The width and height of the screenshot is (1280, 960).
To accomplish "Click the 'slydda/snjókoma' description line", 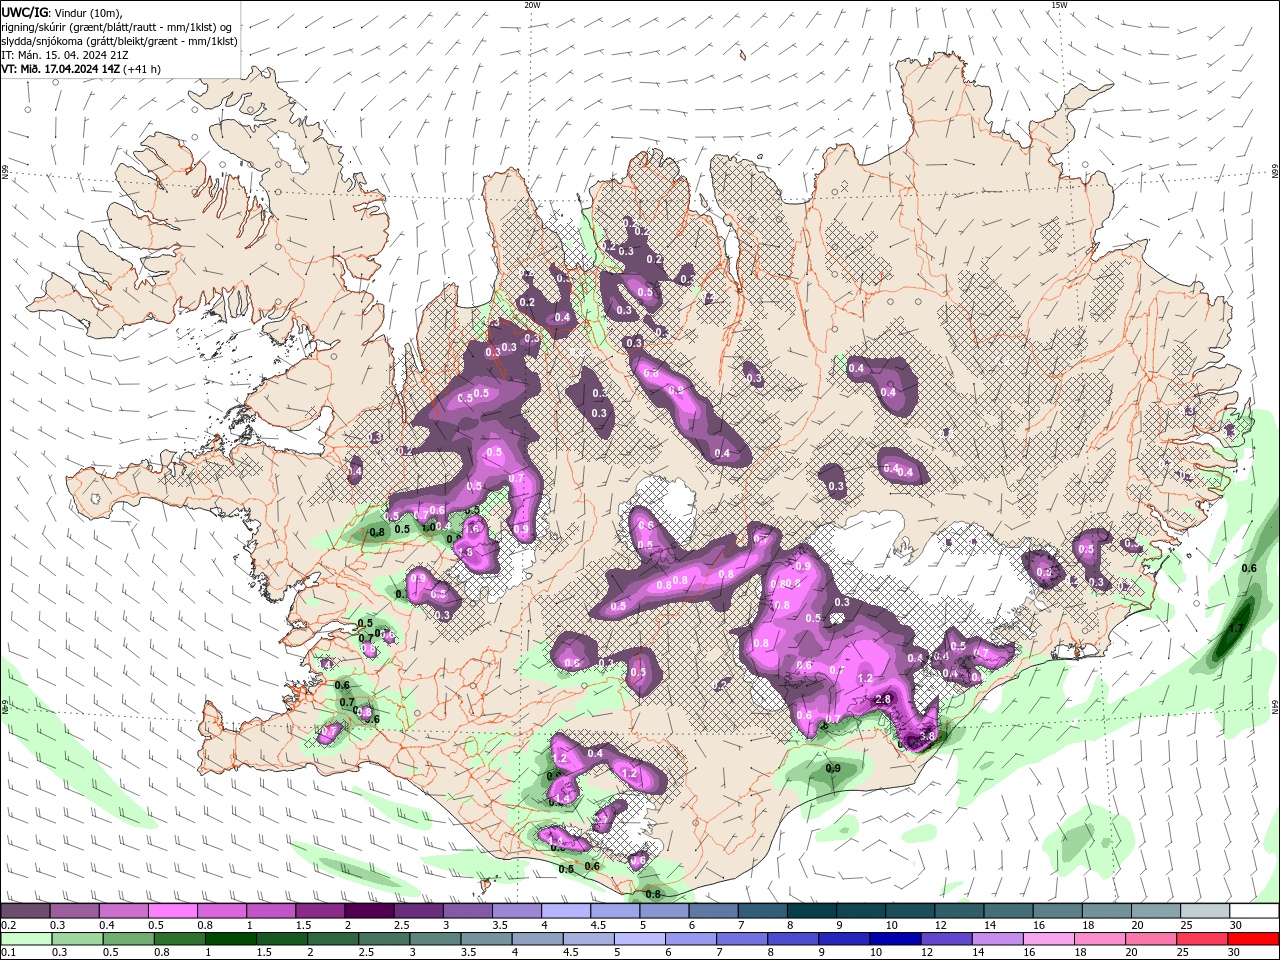I will click(119, 41).
